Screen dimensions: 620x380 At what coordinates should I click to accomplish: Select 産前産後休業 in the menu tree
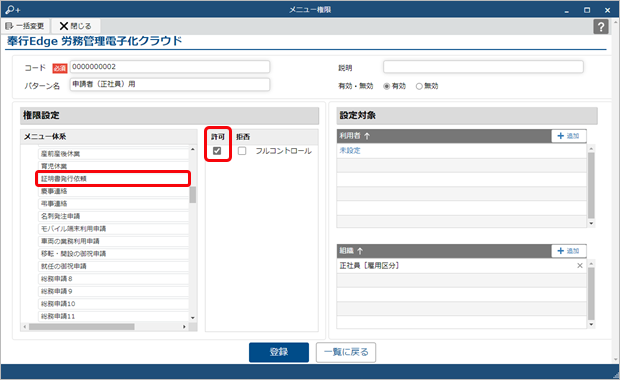click(x=113, y=153)
